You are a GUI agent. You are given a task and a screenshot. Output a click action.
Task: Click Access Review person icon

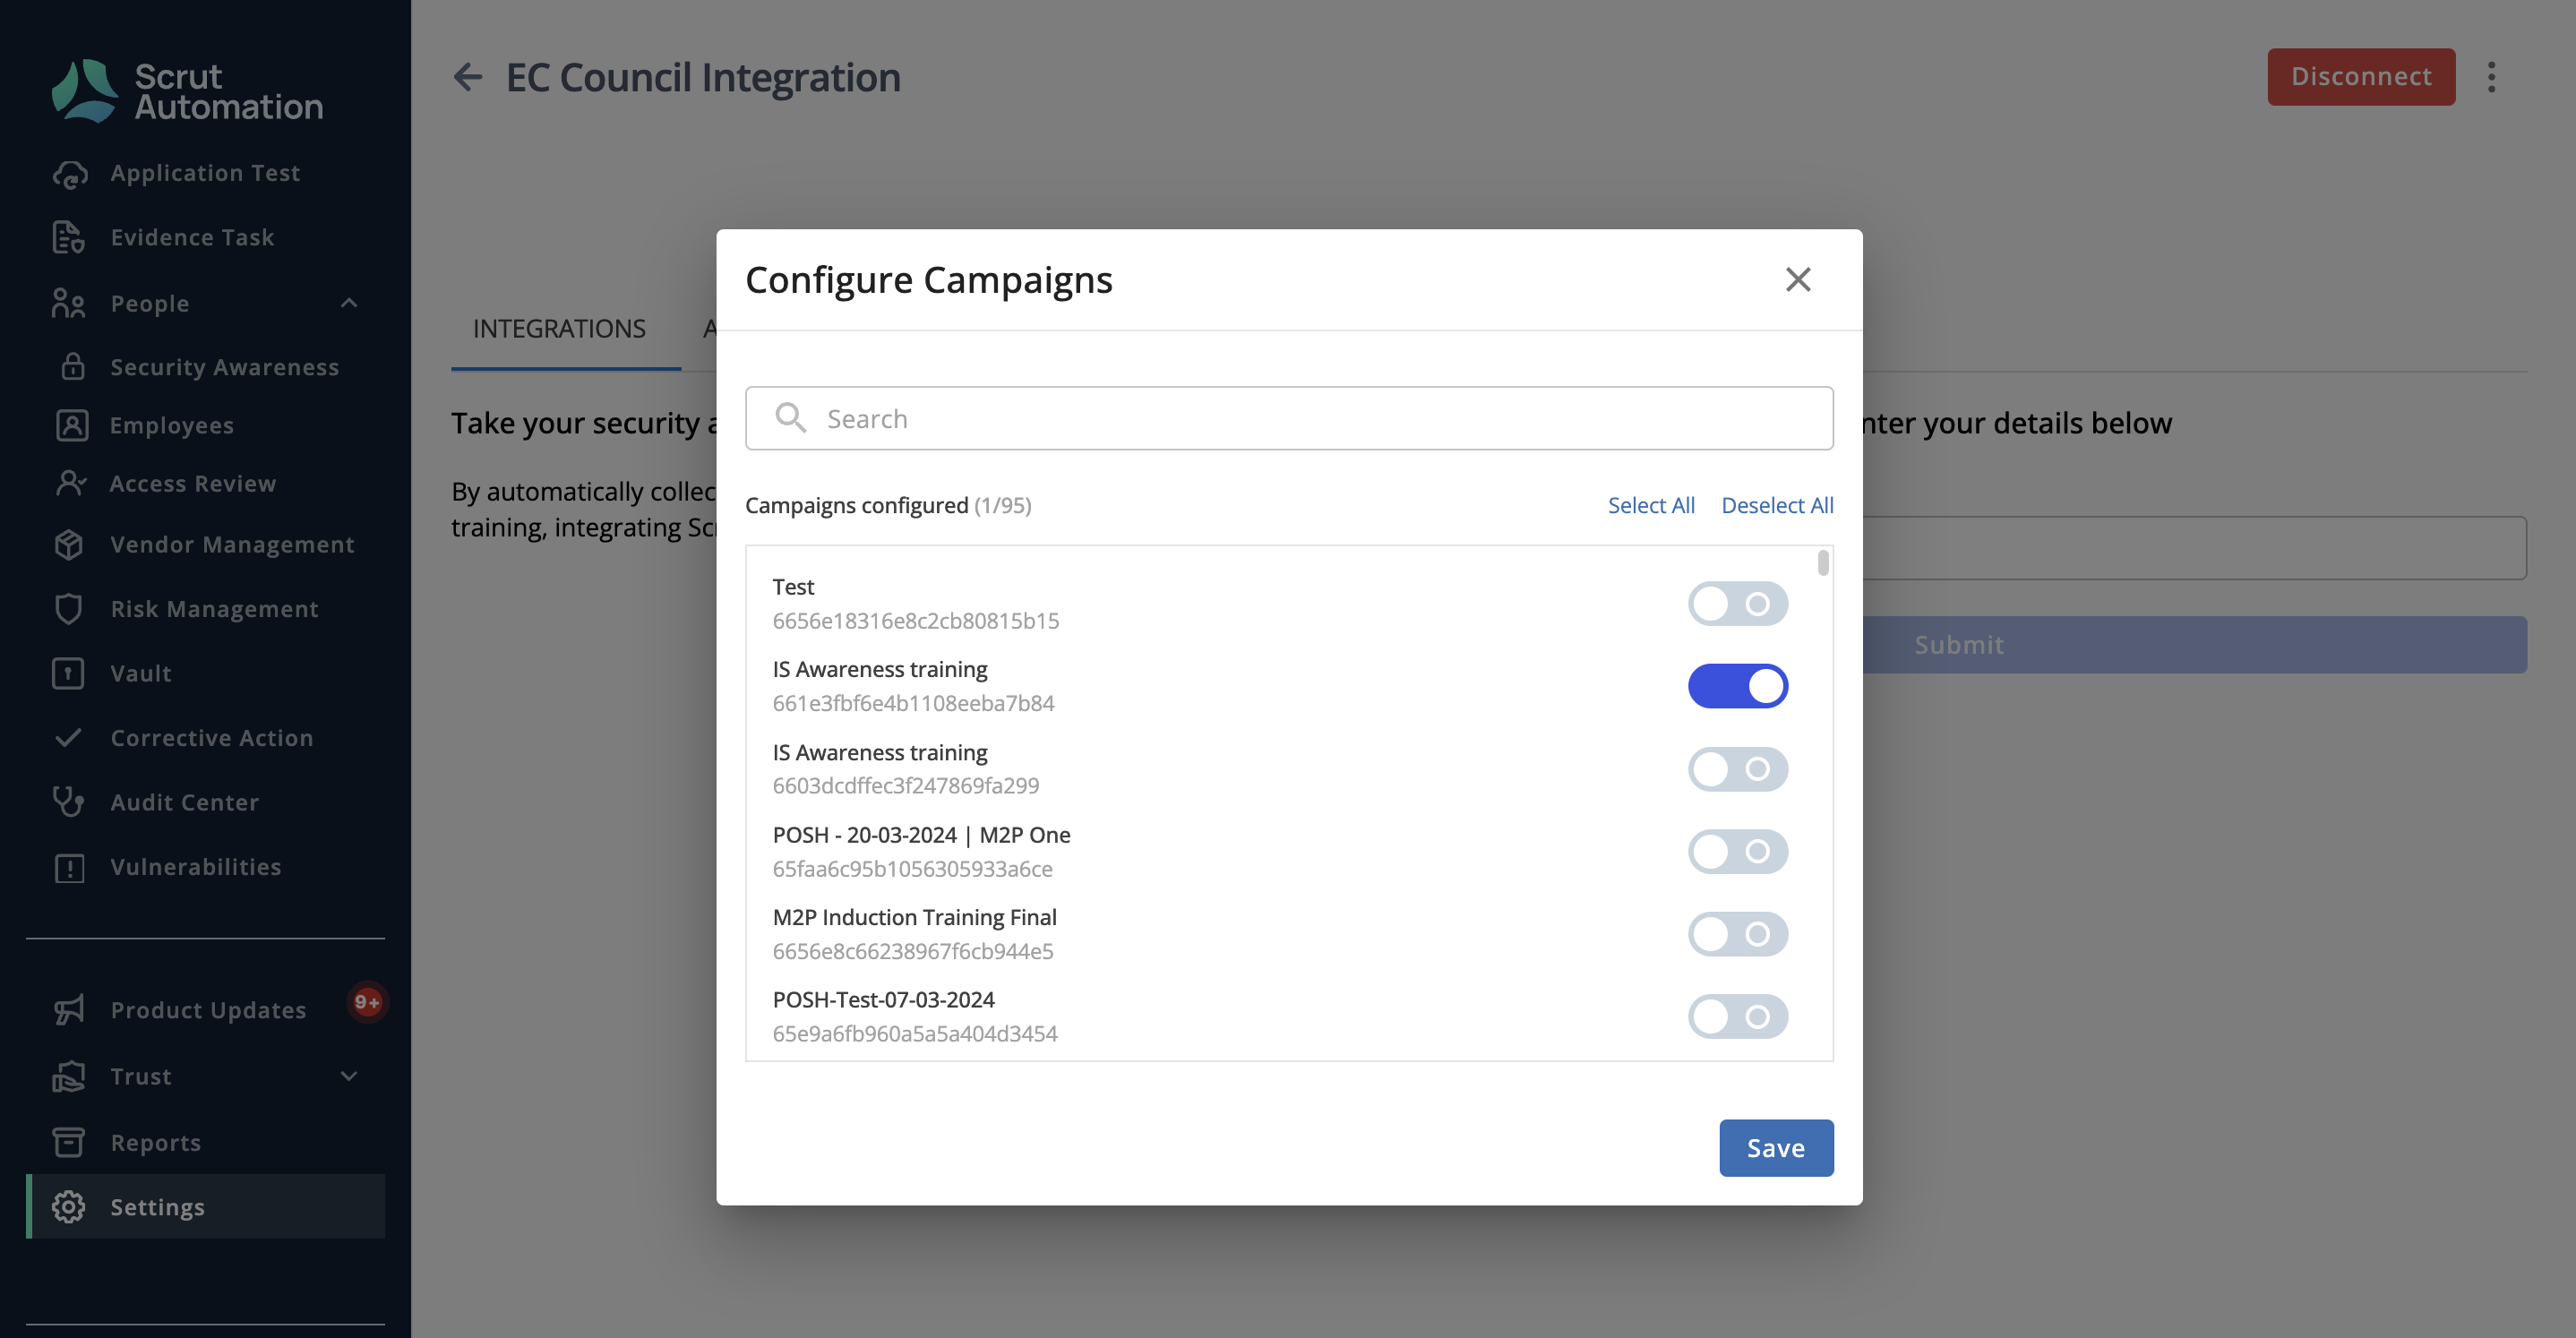(71, 483)
